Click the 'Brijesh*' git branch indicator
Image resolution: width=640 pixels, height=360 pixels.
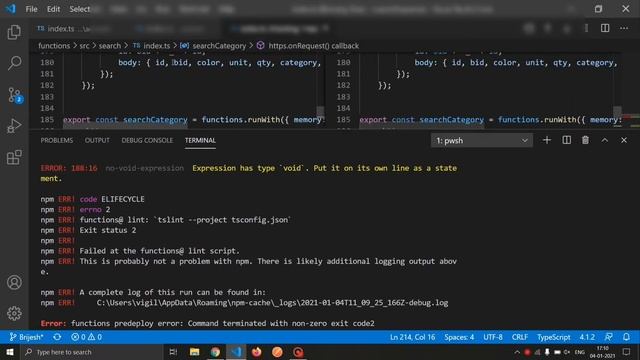(x=27, y=337)
